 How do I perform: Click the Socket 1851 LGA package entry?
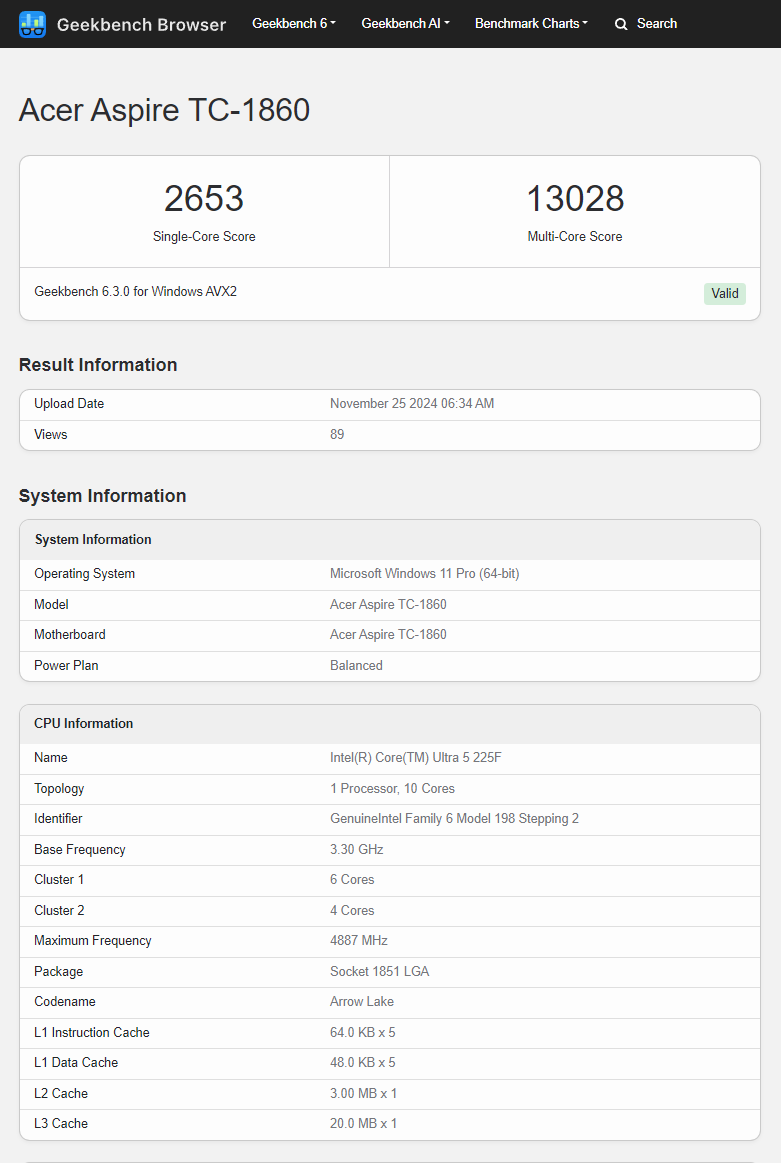coord(380,971)
